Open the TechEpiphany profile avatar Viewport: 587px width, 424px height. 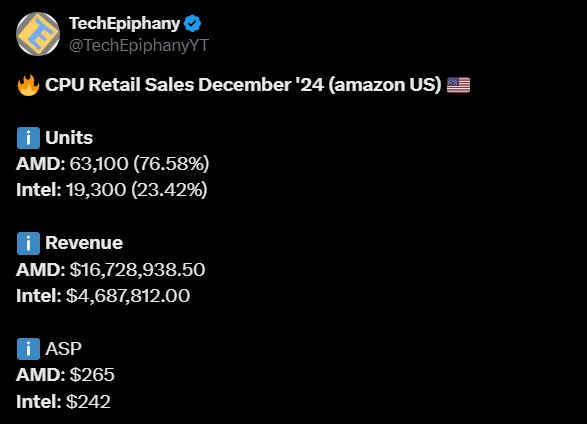[x=38, y=34]
